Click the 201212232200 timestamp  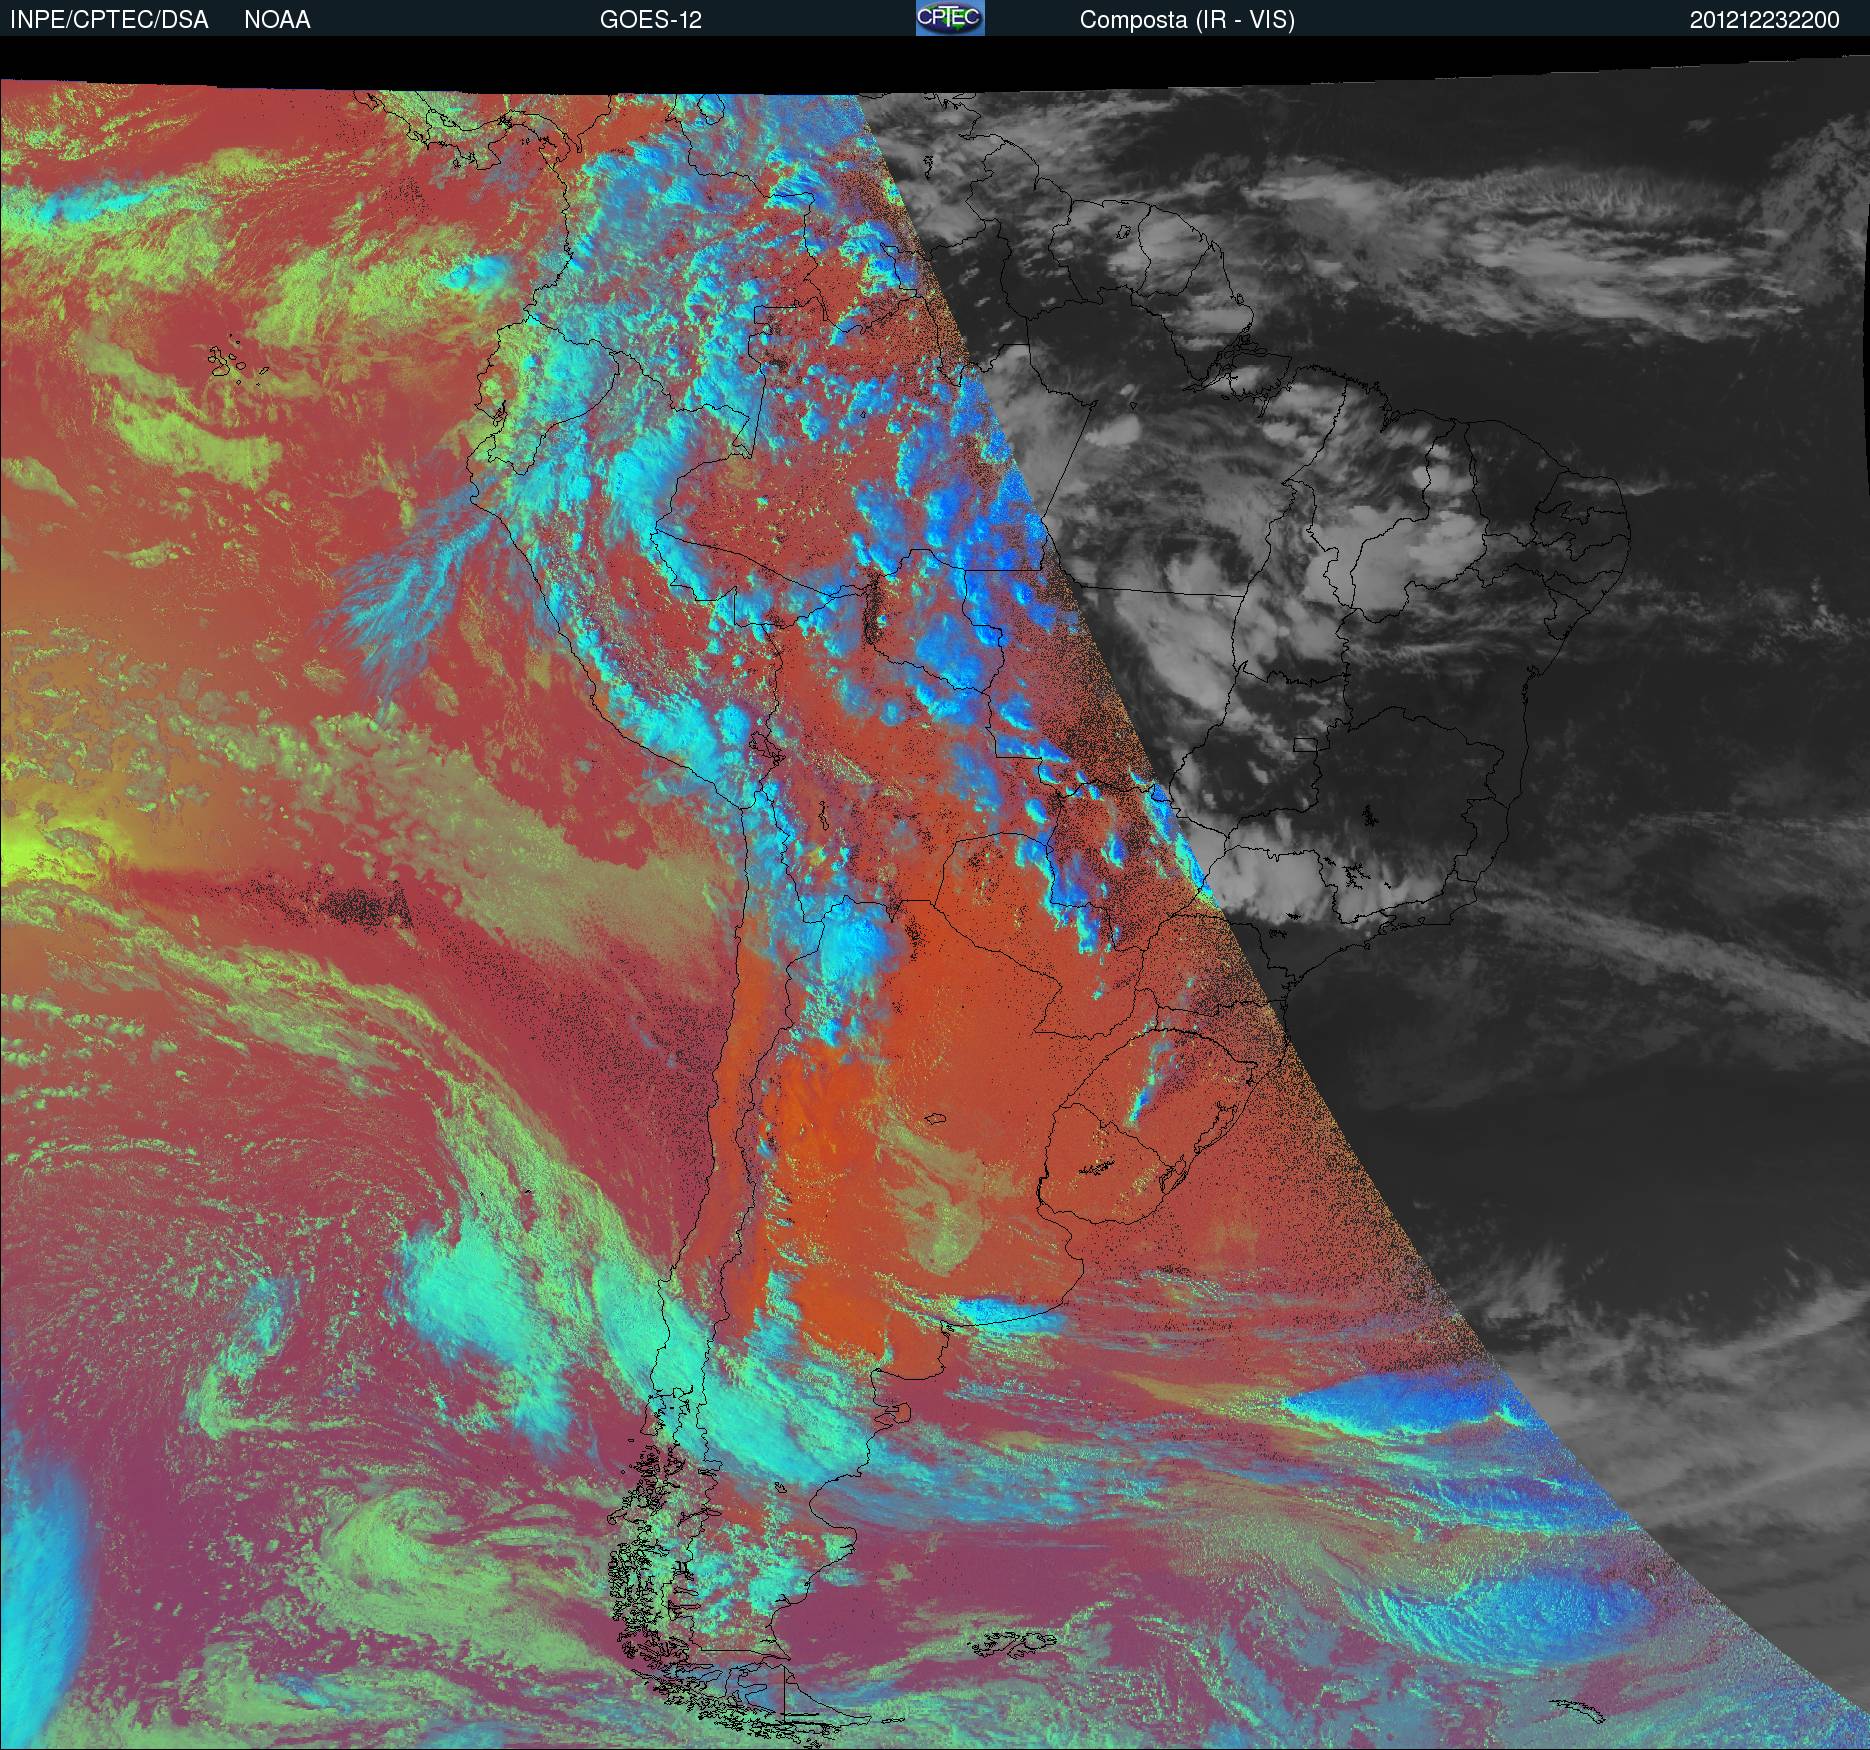(x=1765, y=20)
